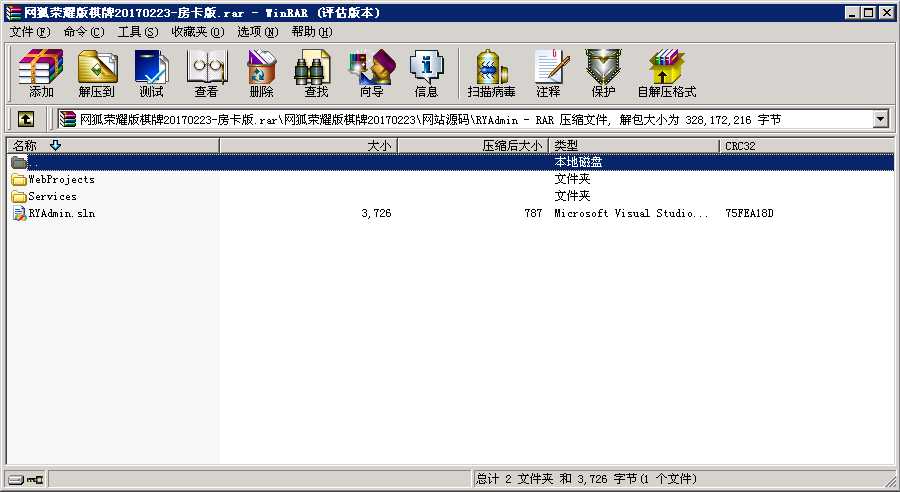Select the WebProjects folder name

tap(61, 180)
